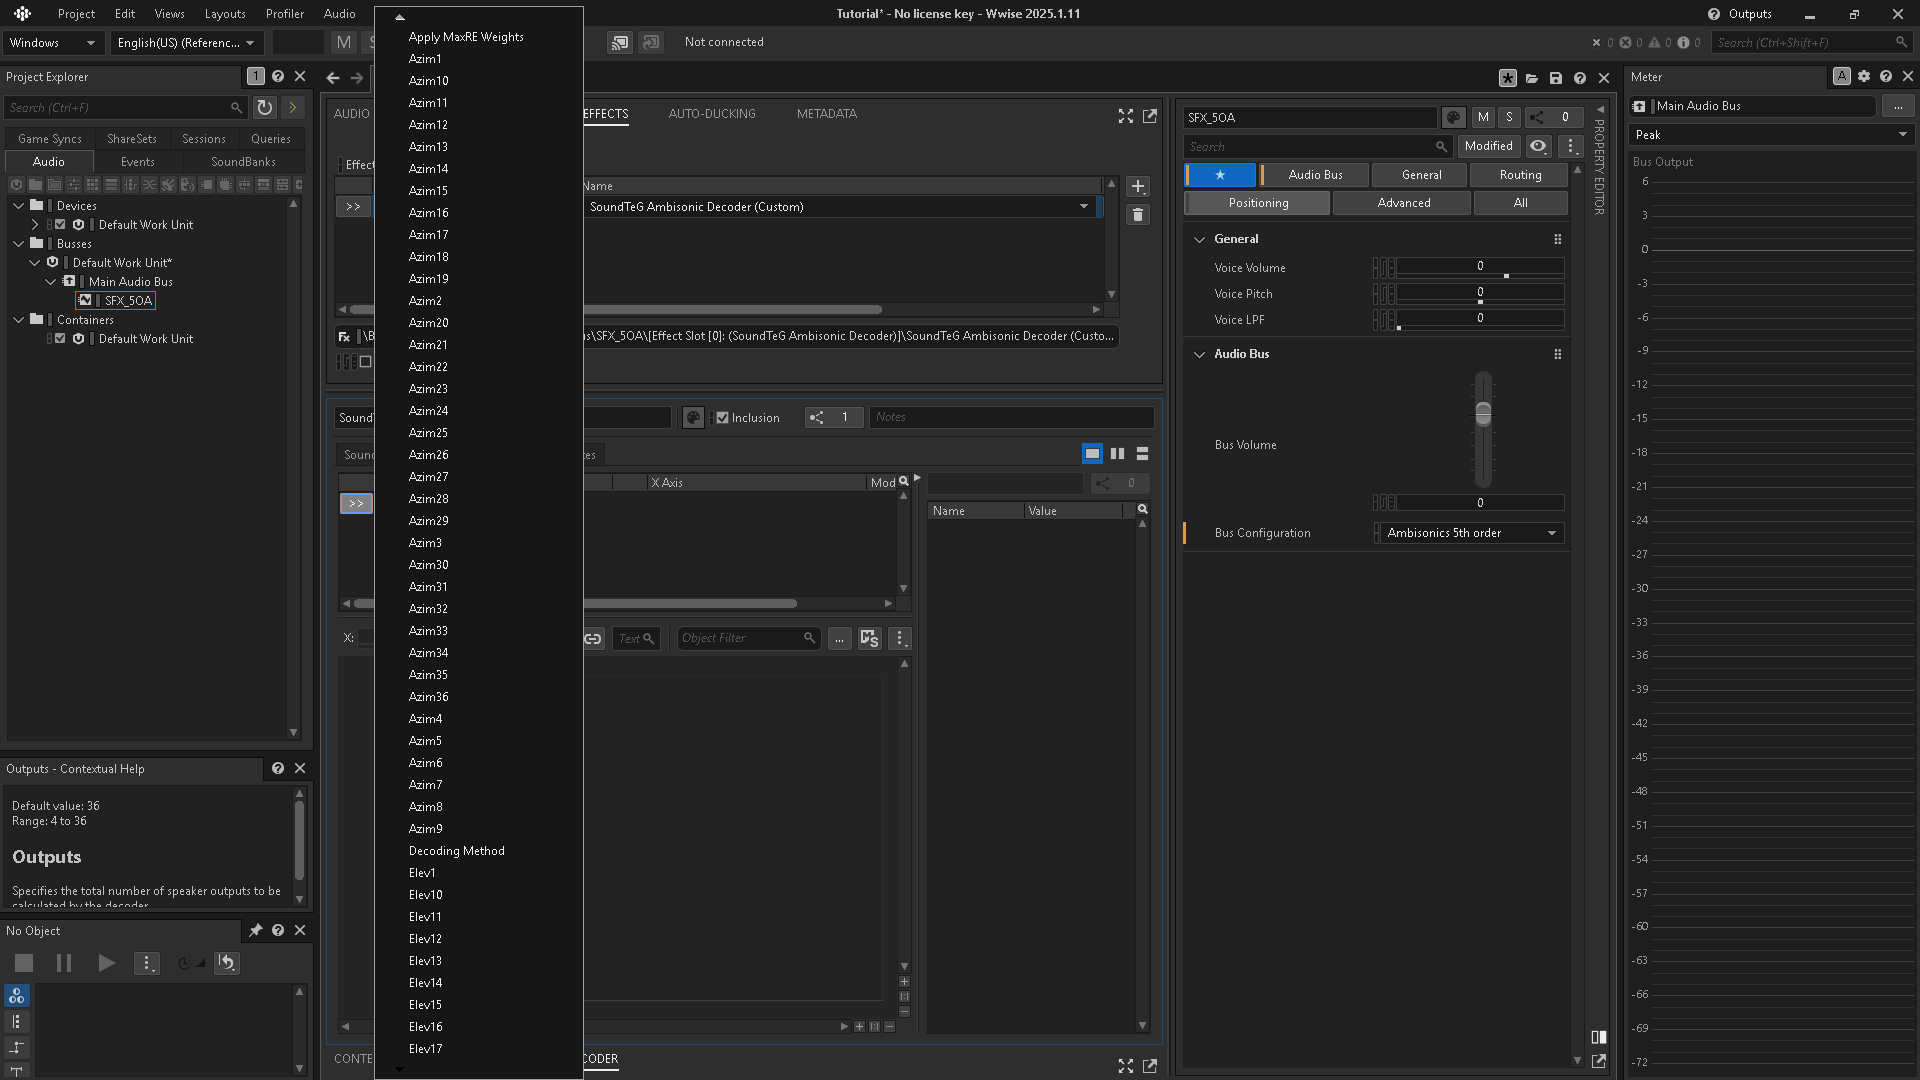
Task: Click the forward navigation arrow
Action: 357,77
